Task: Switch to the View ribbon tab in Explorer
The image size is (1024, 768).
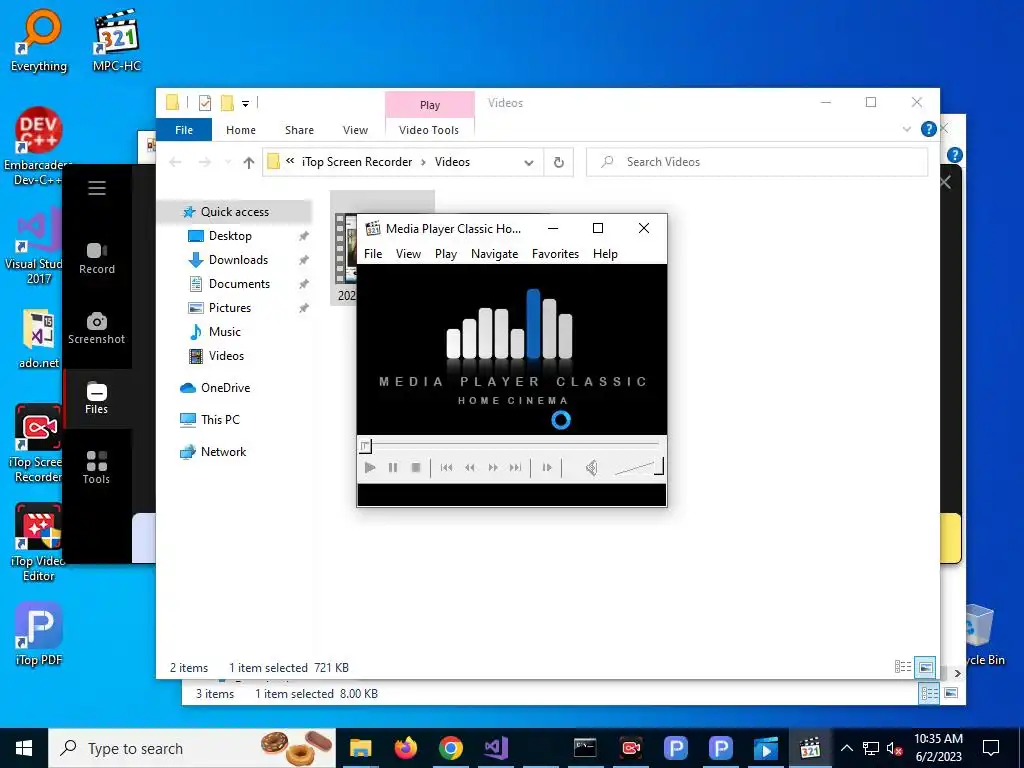Action: [x=355, y=130]
